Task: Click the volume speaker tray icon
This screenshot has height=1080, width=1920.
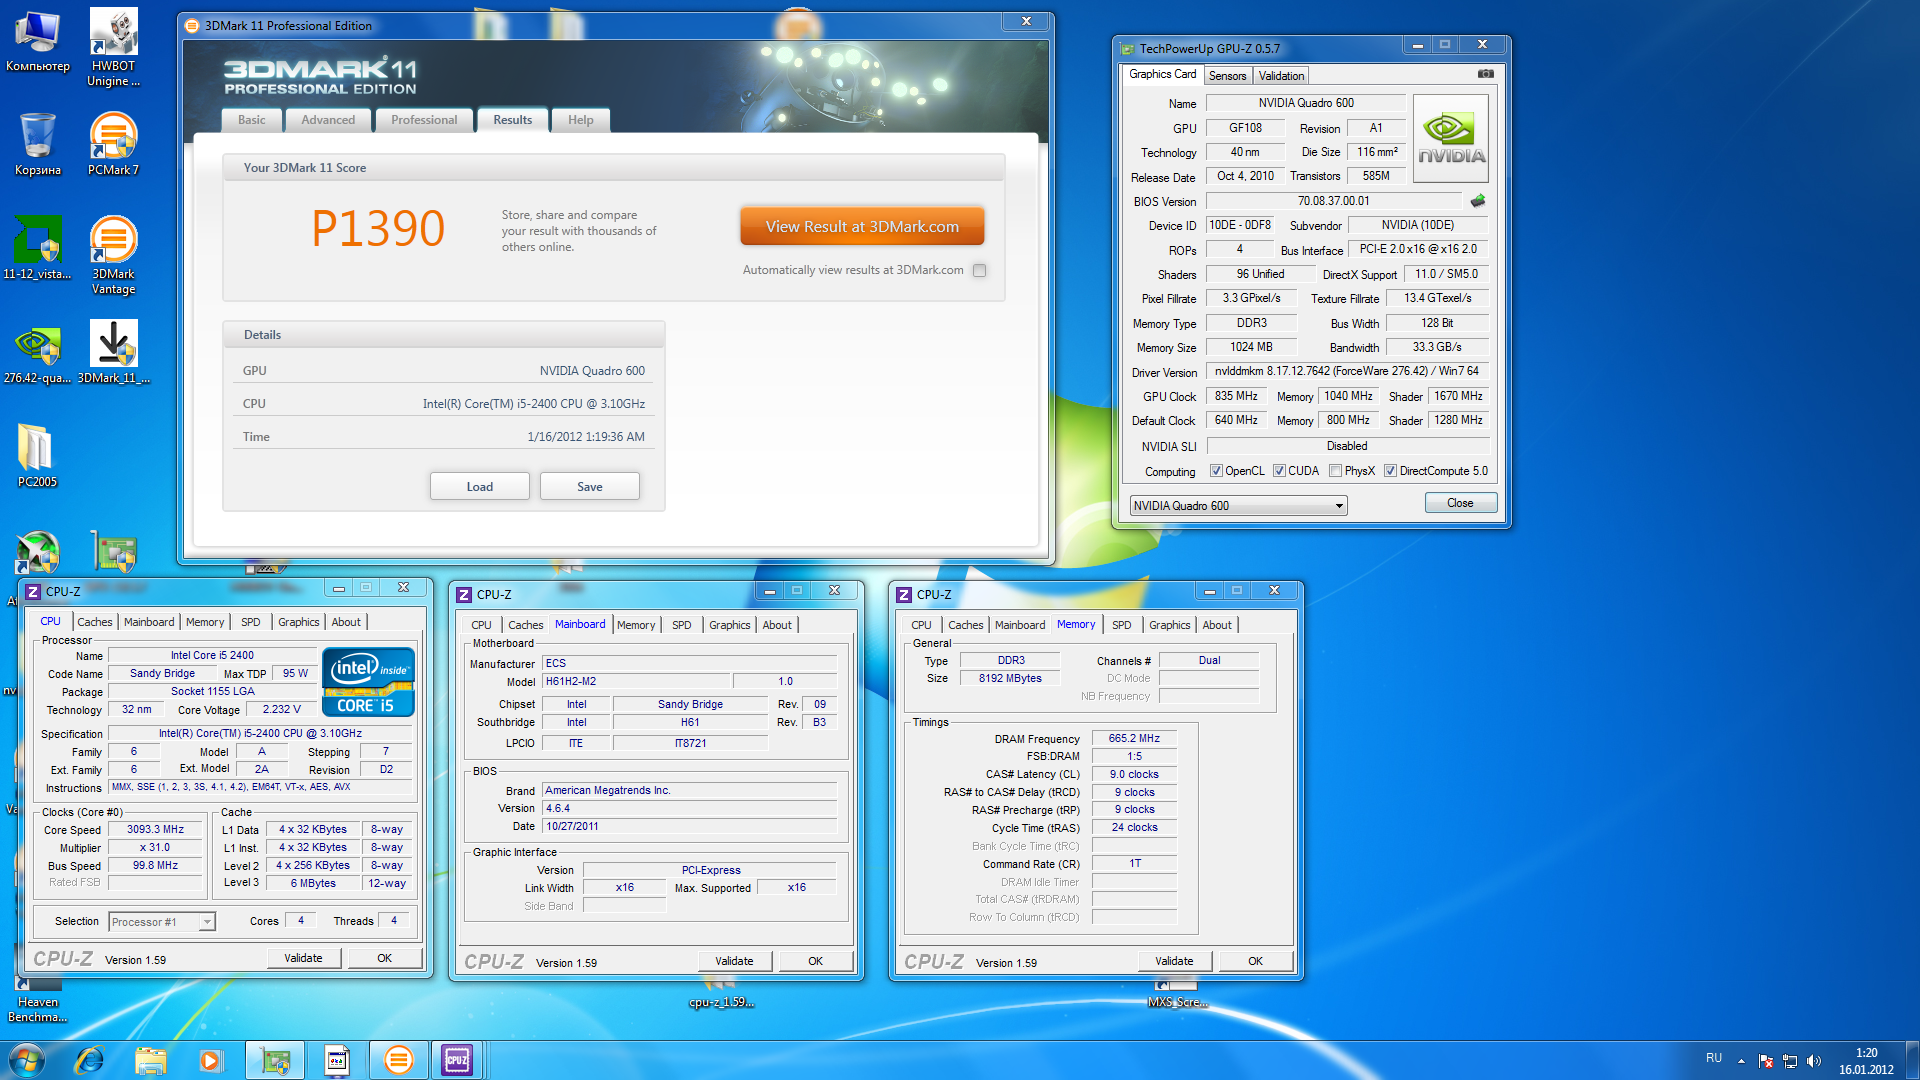Action: 1814,1061
